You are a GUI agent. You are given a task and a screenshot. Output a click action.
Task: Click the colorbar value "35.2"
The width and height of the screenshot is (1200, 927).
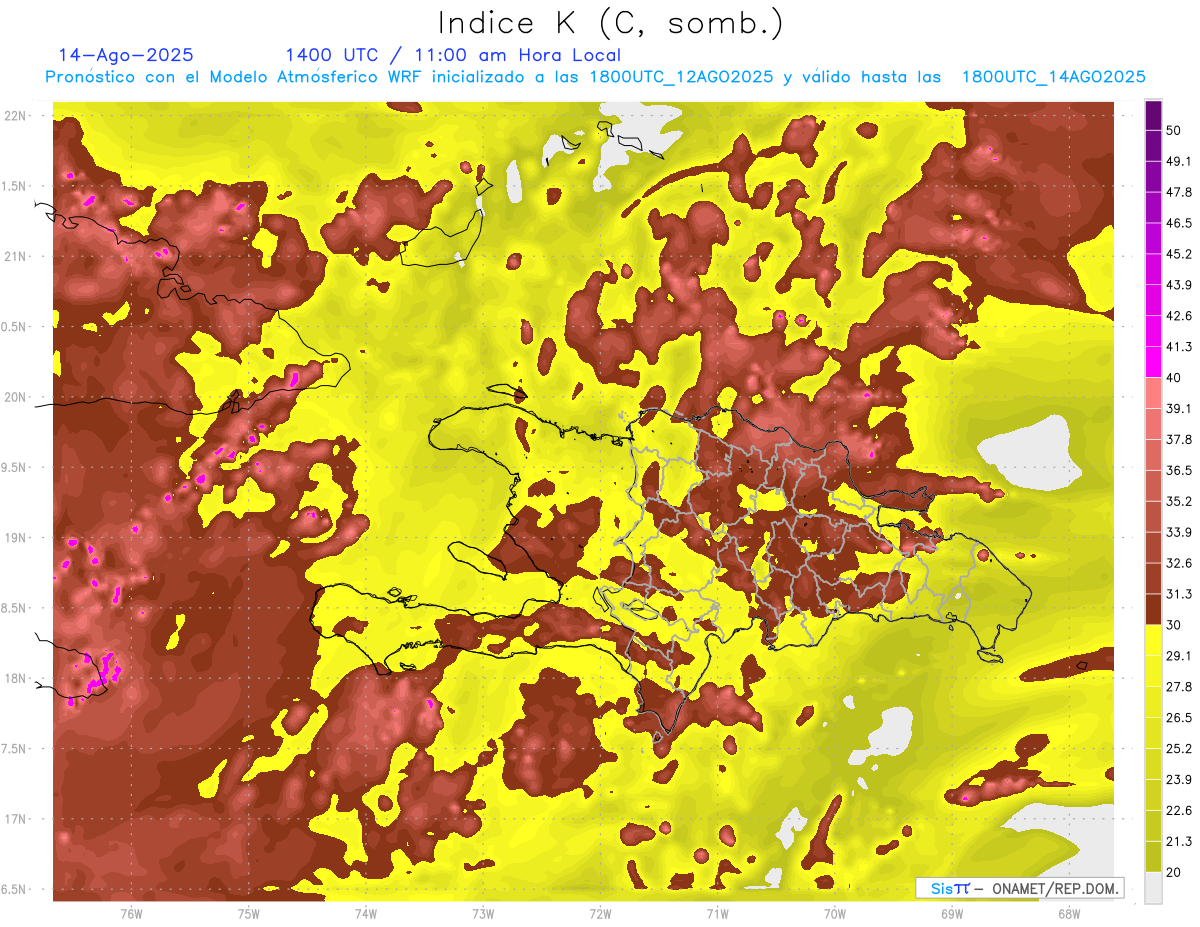[x=1179, y=501]
